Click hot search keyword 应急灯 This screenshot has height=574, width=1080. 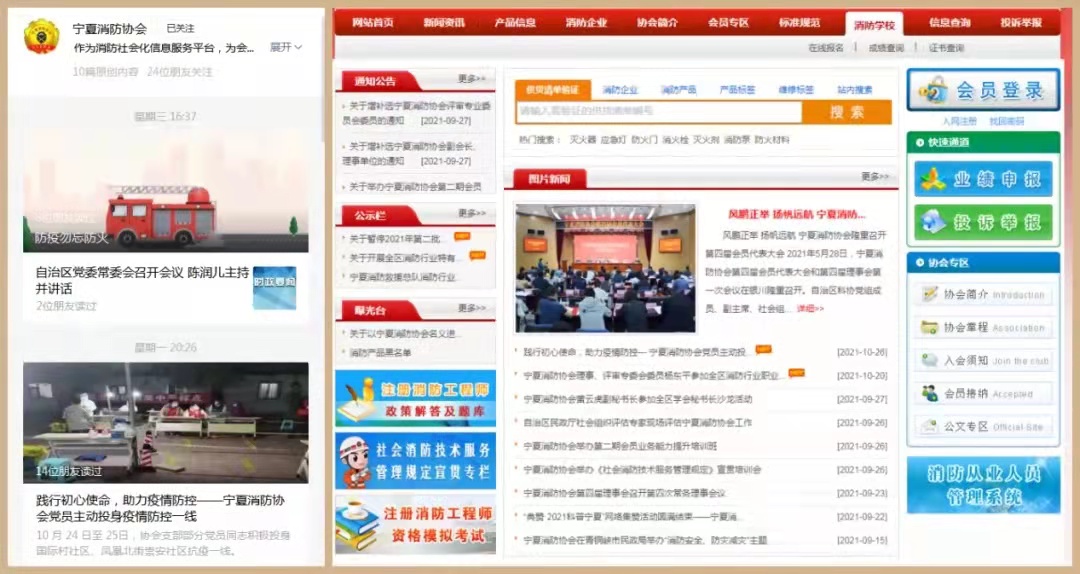pyautogui.click(x=614, y=140)
